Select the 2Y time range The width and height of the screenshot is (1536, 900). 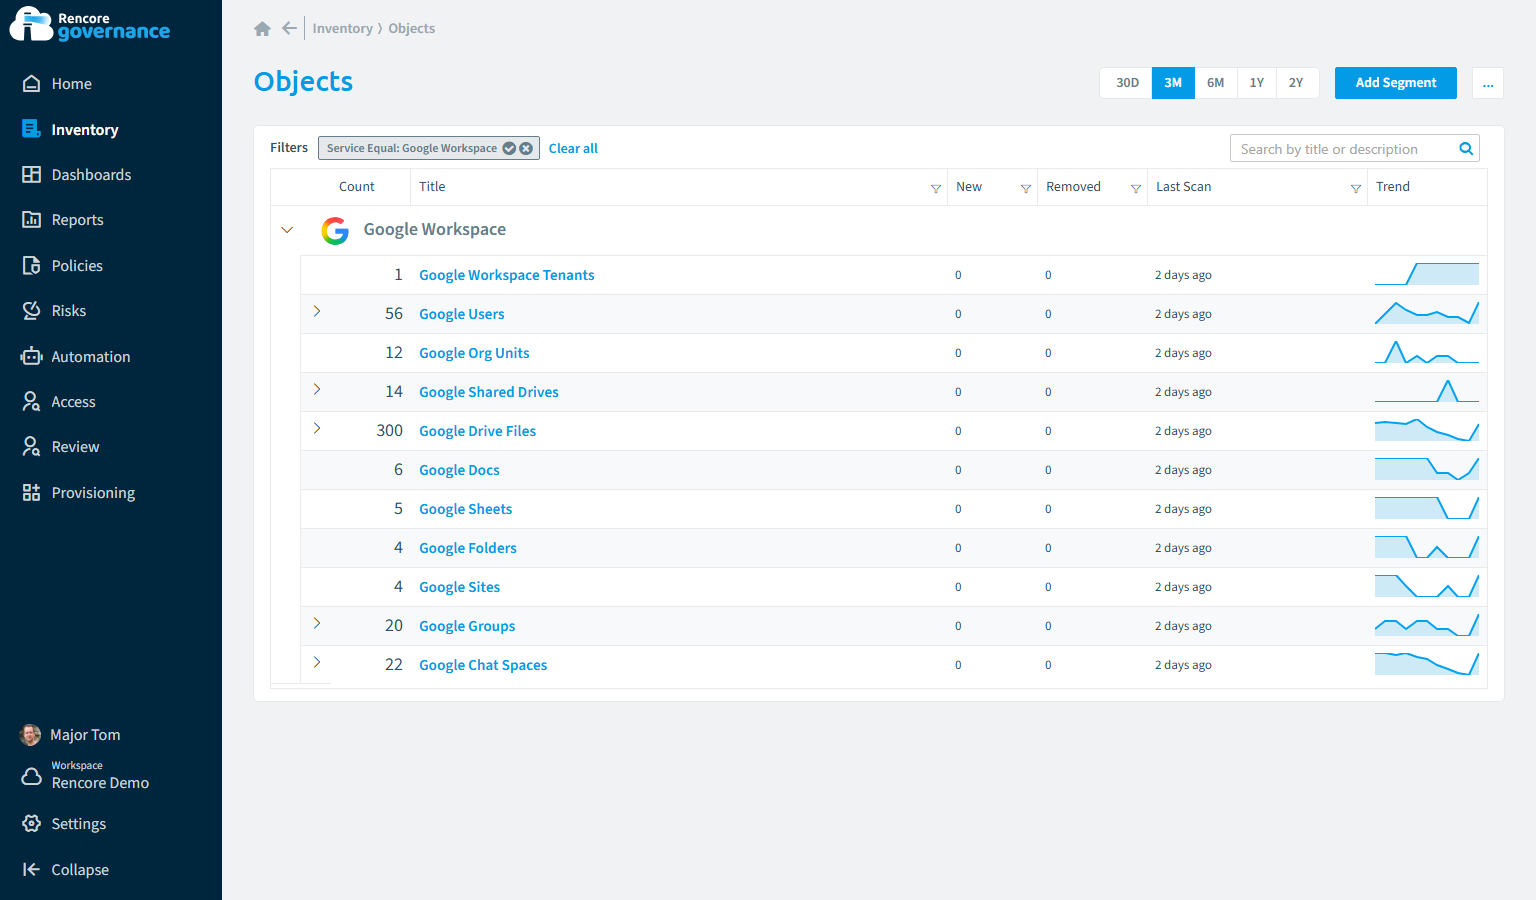click(x=1296, y=83)
